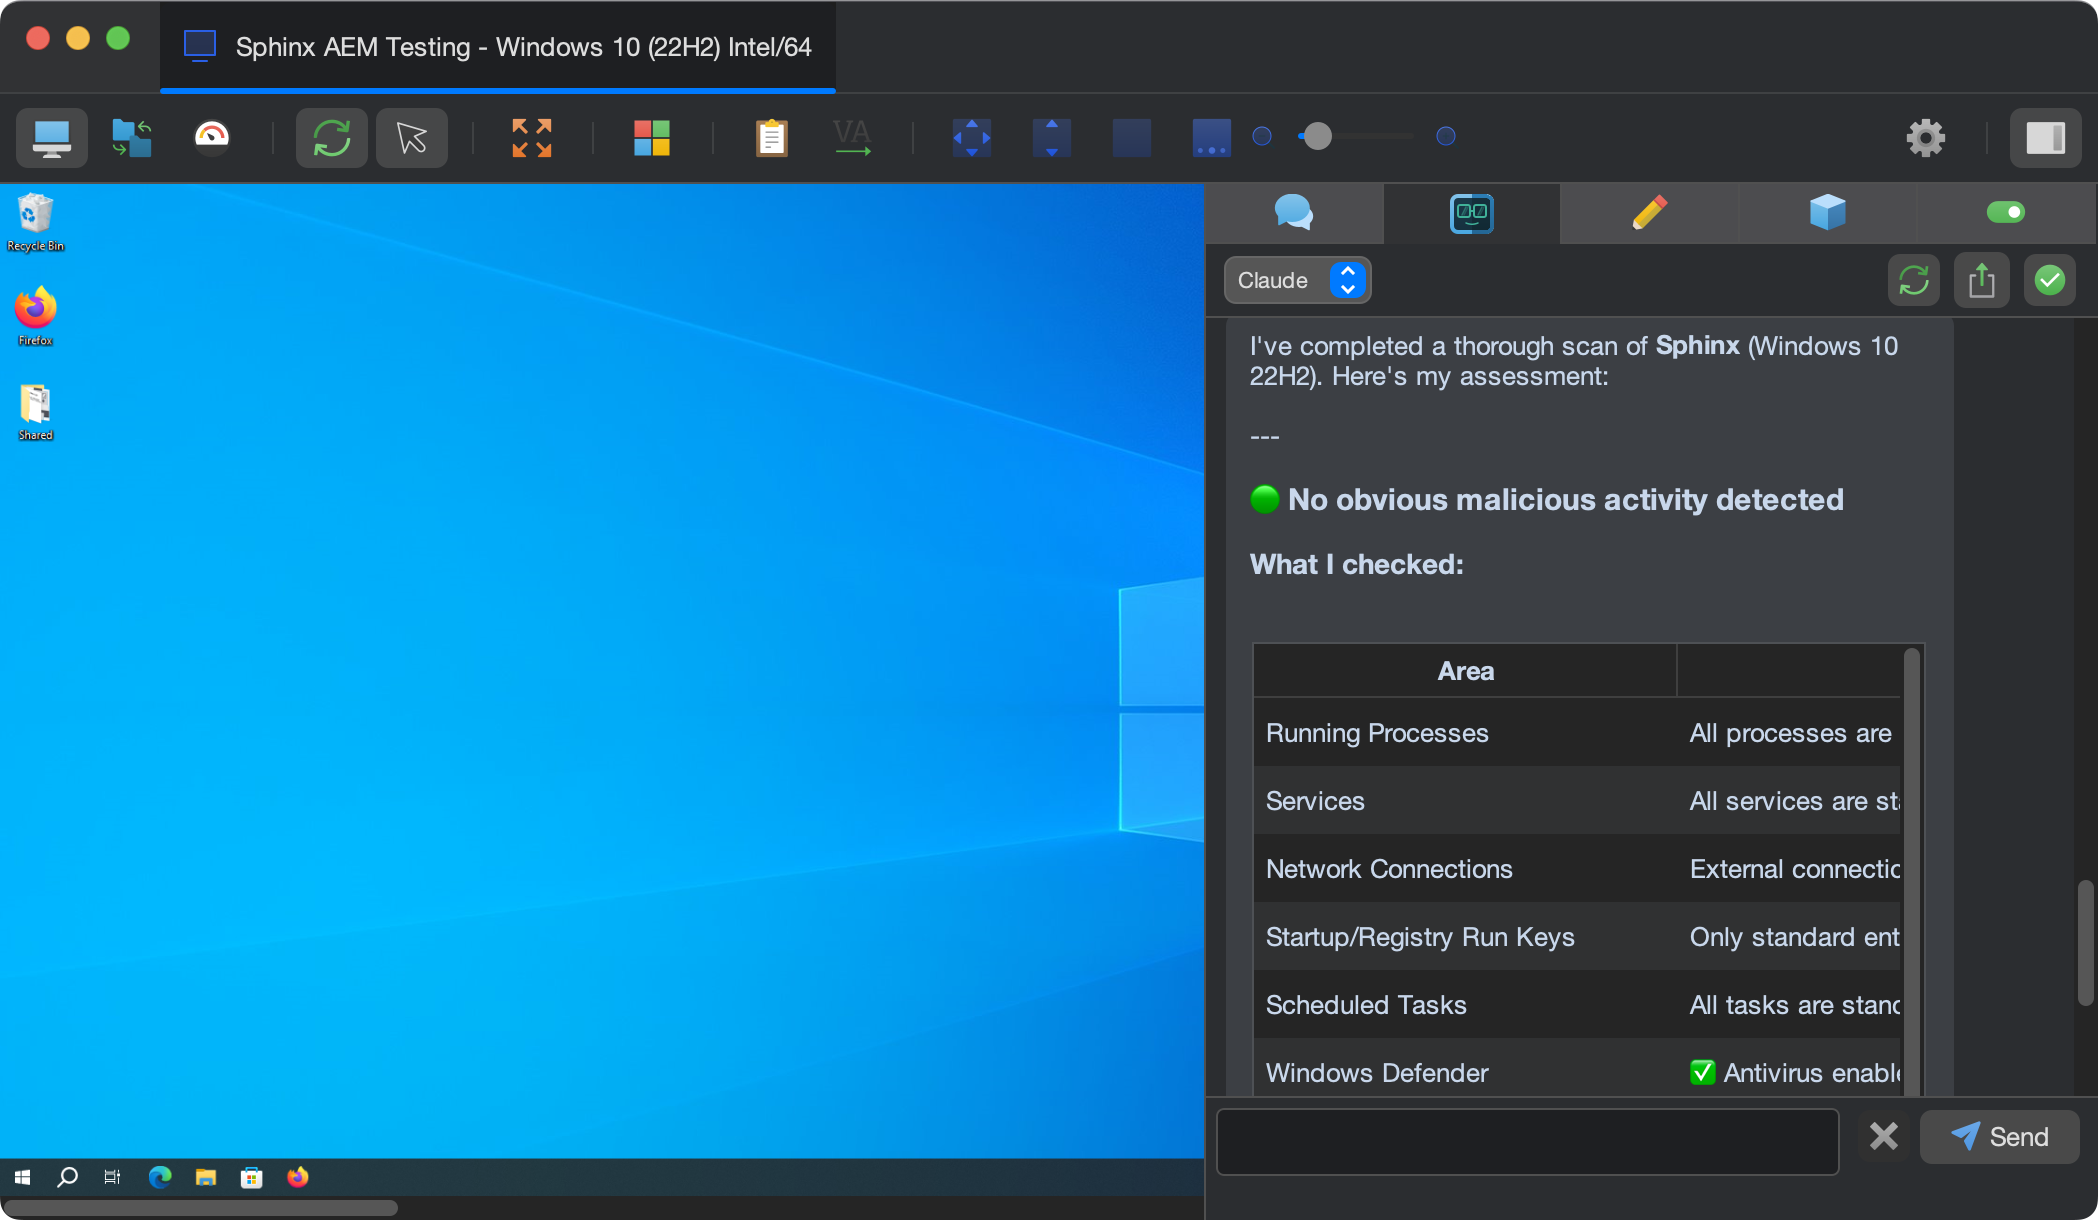Toggle the mouse pointer capture button

pos(411,138)
